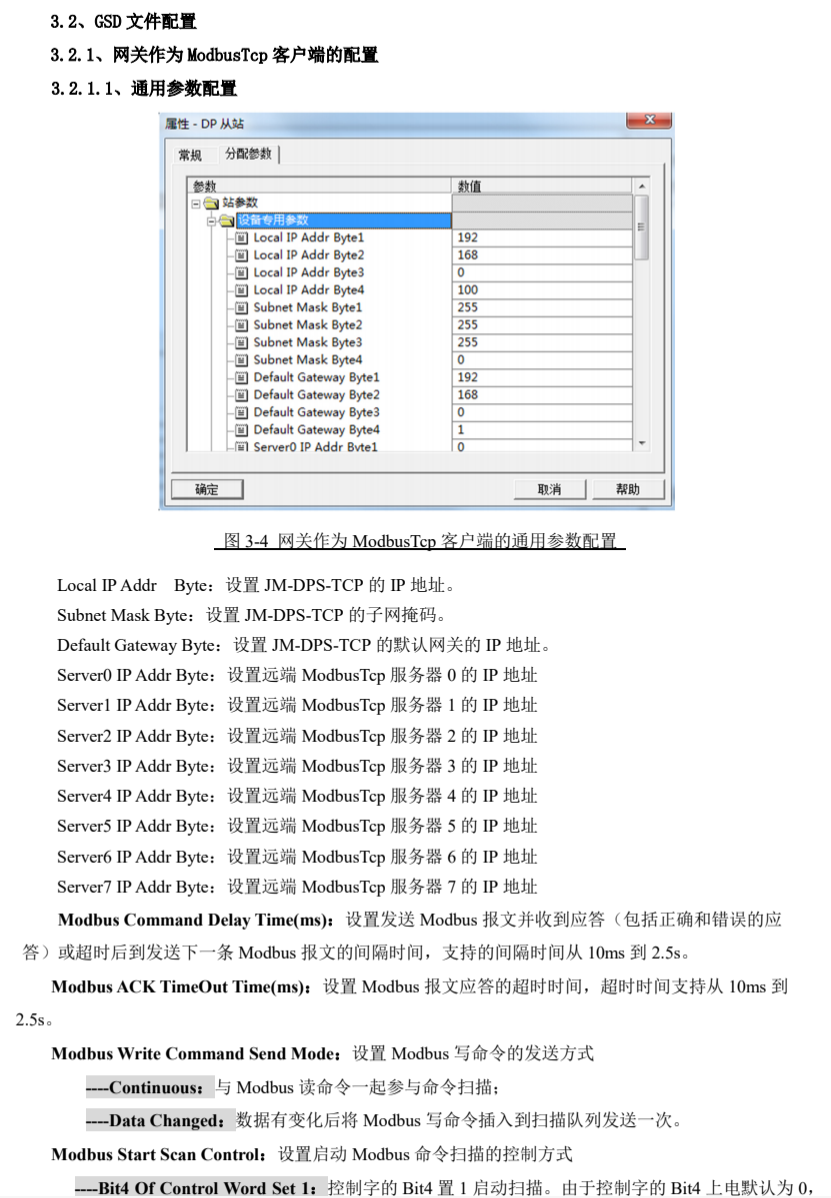Click value 192 for Default Gateway Byte1

542,377
